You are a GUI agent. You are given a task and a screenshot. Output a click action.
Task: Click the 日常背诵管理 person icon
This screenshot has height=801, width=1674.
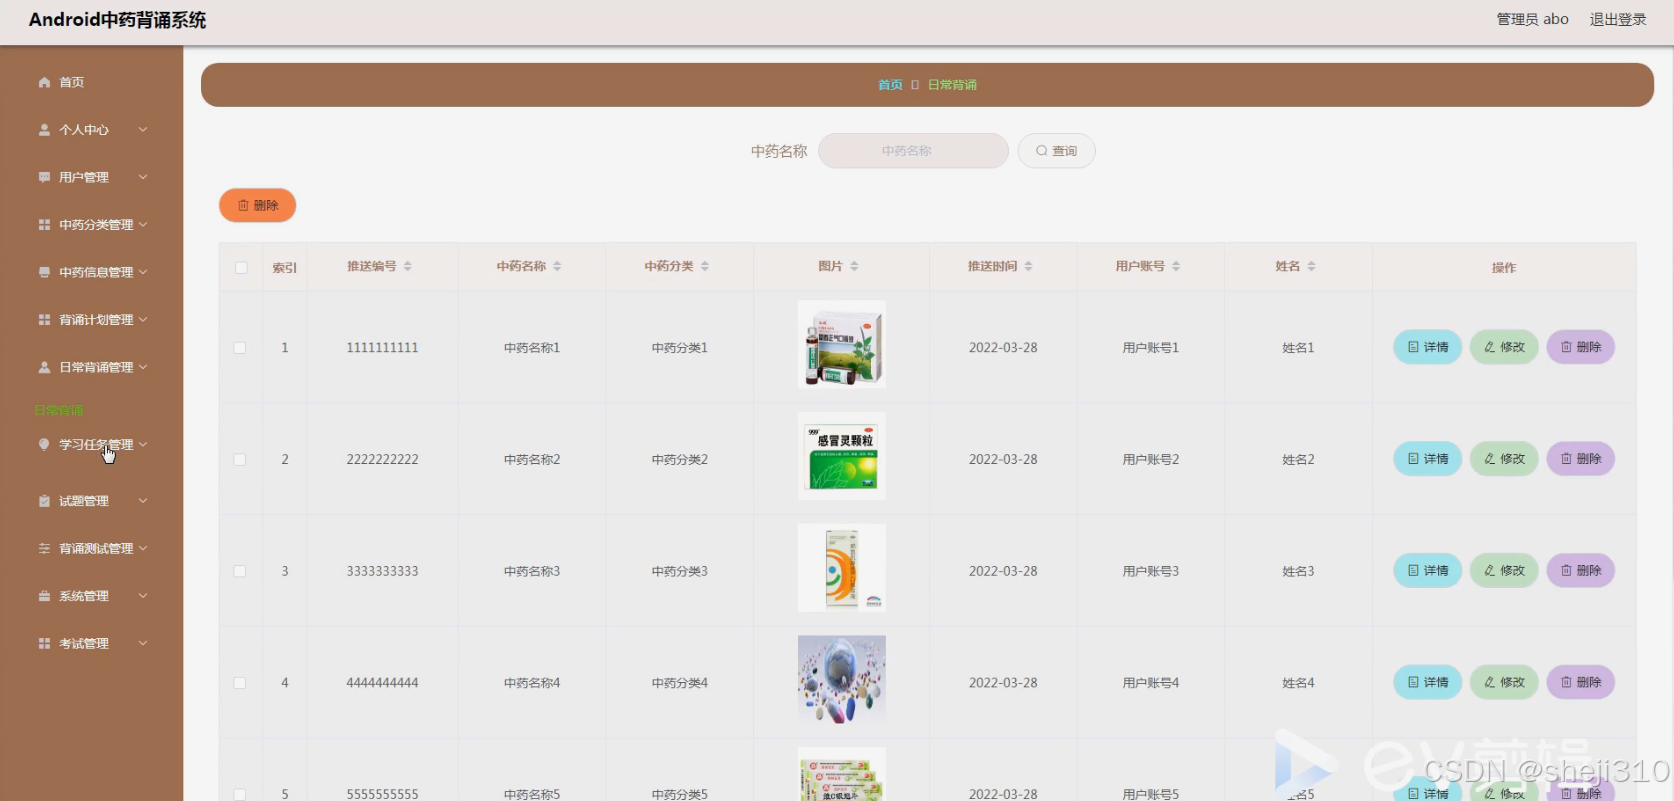pos(44,367)
